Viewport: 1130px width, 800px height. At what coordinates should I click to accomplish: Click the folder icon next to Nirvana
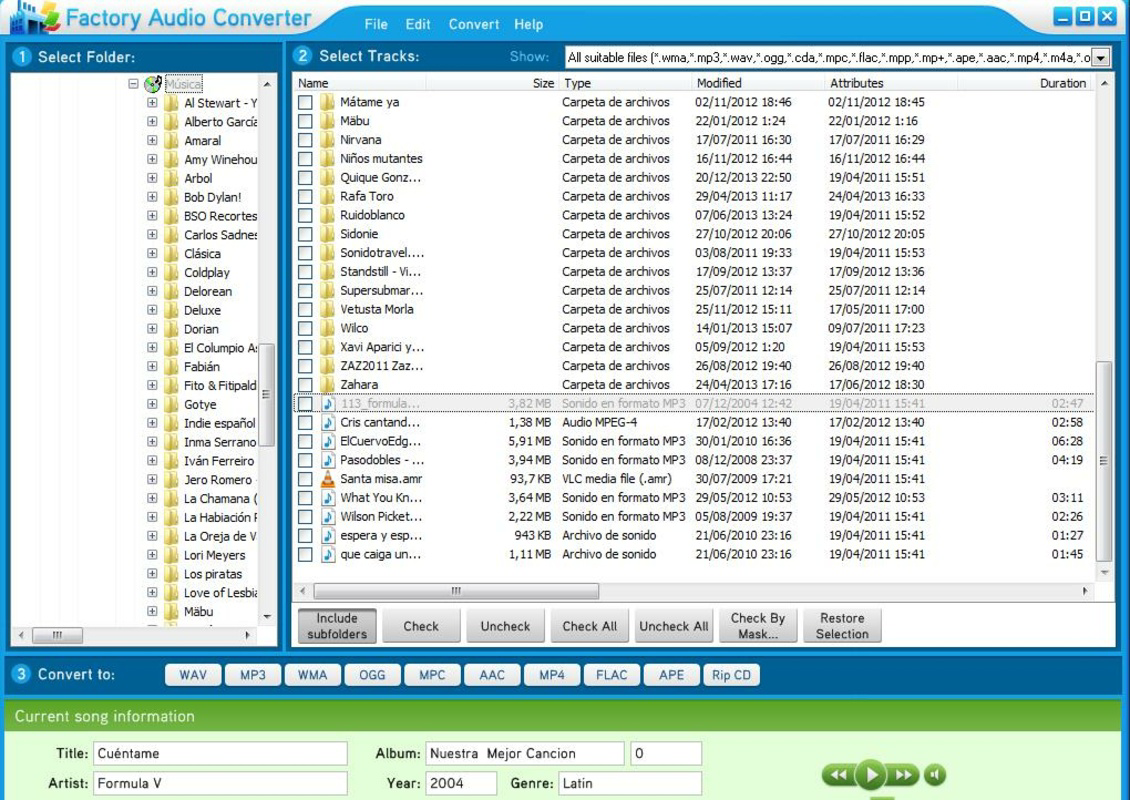[328, 140]
